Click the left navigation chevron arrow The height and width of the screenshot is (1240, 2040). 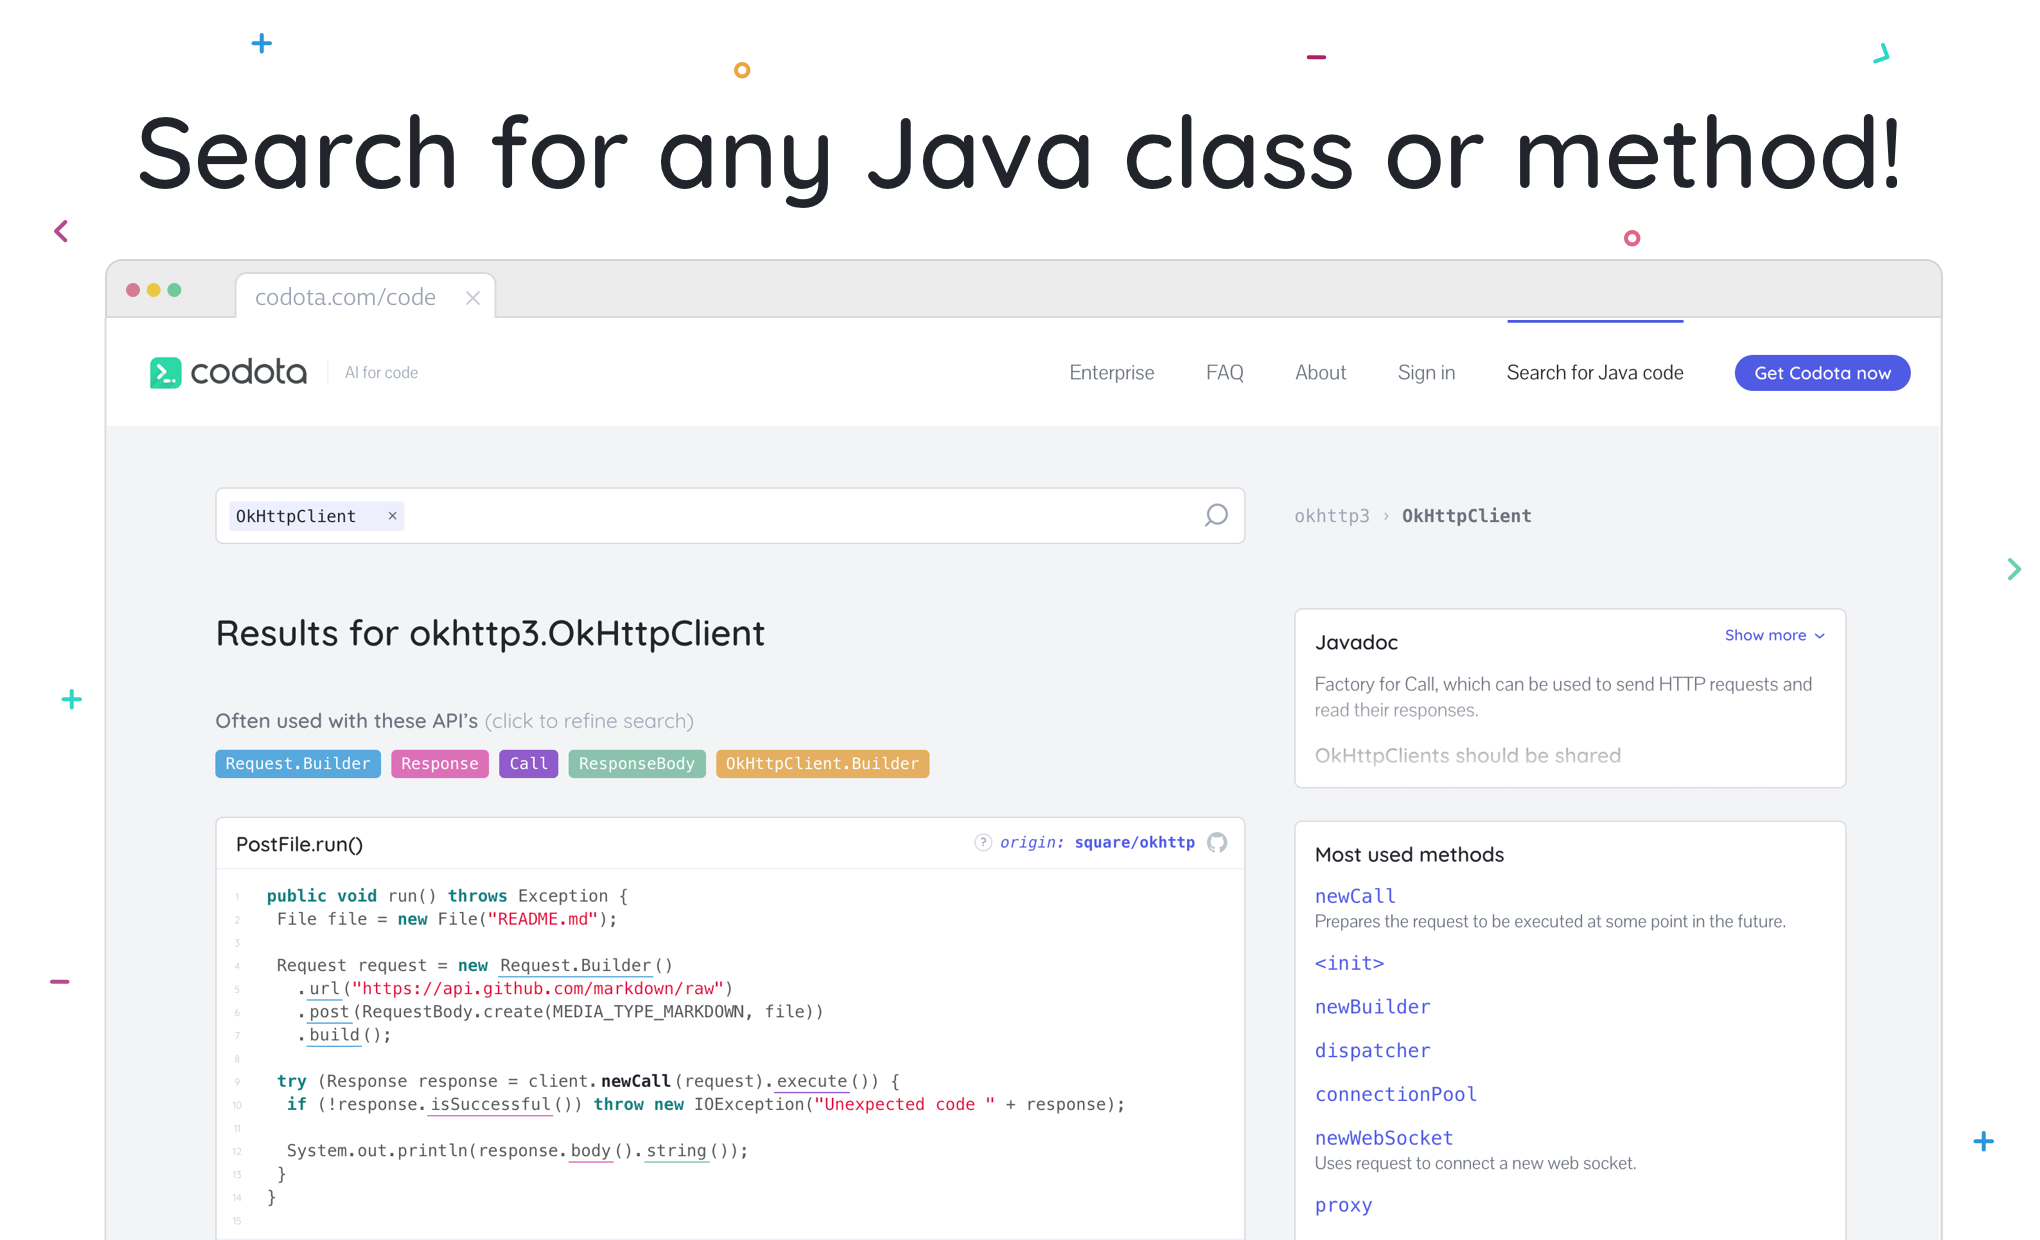59,231
